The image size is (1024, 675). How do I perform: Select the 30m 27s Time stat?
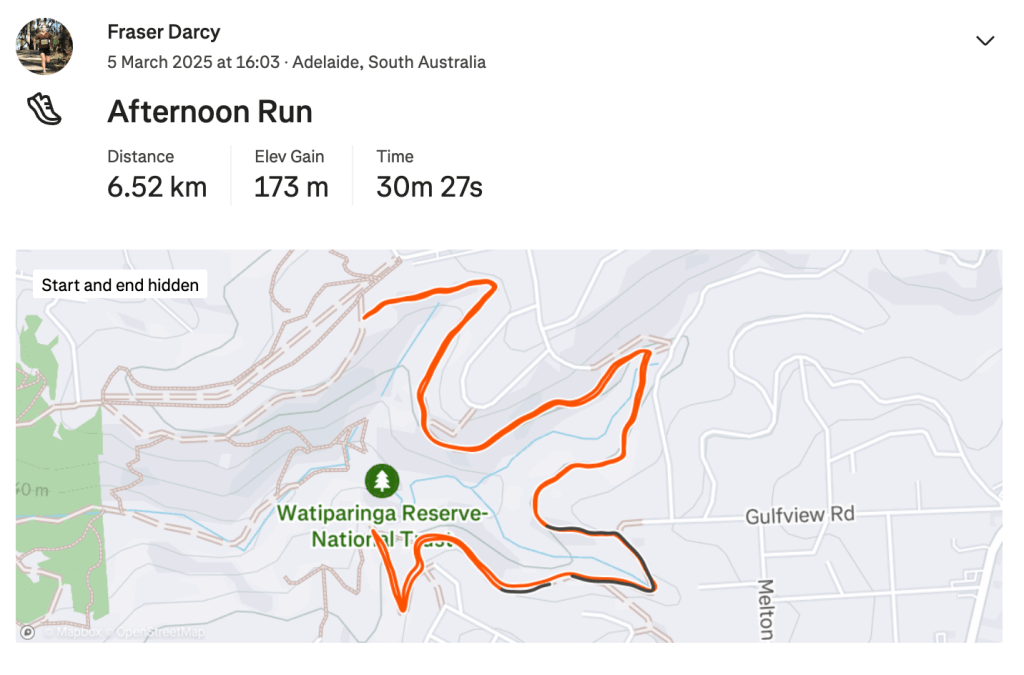(x=429, y=186)
